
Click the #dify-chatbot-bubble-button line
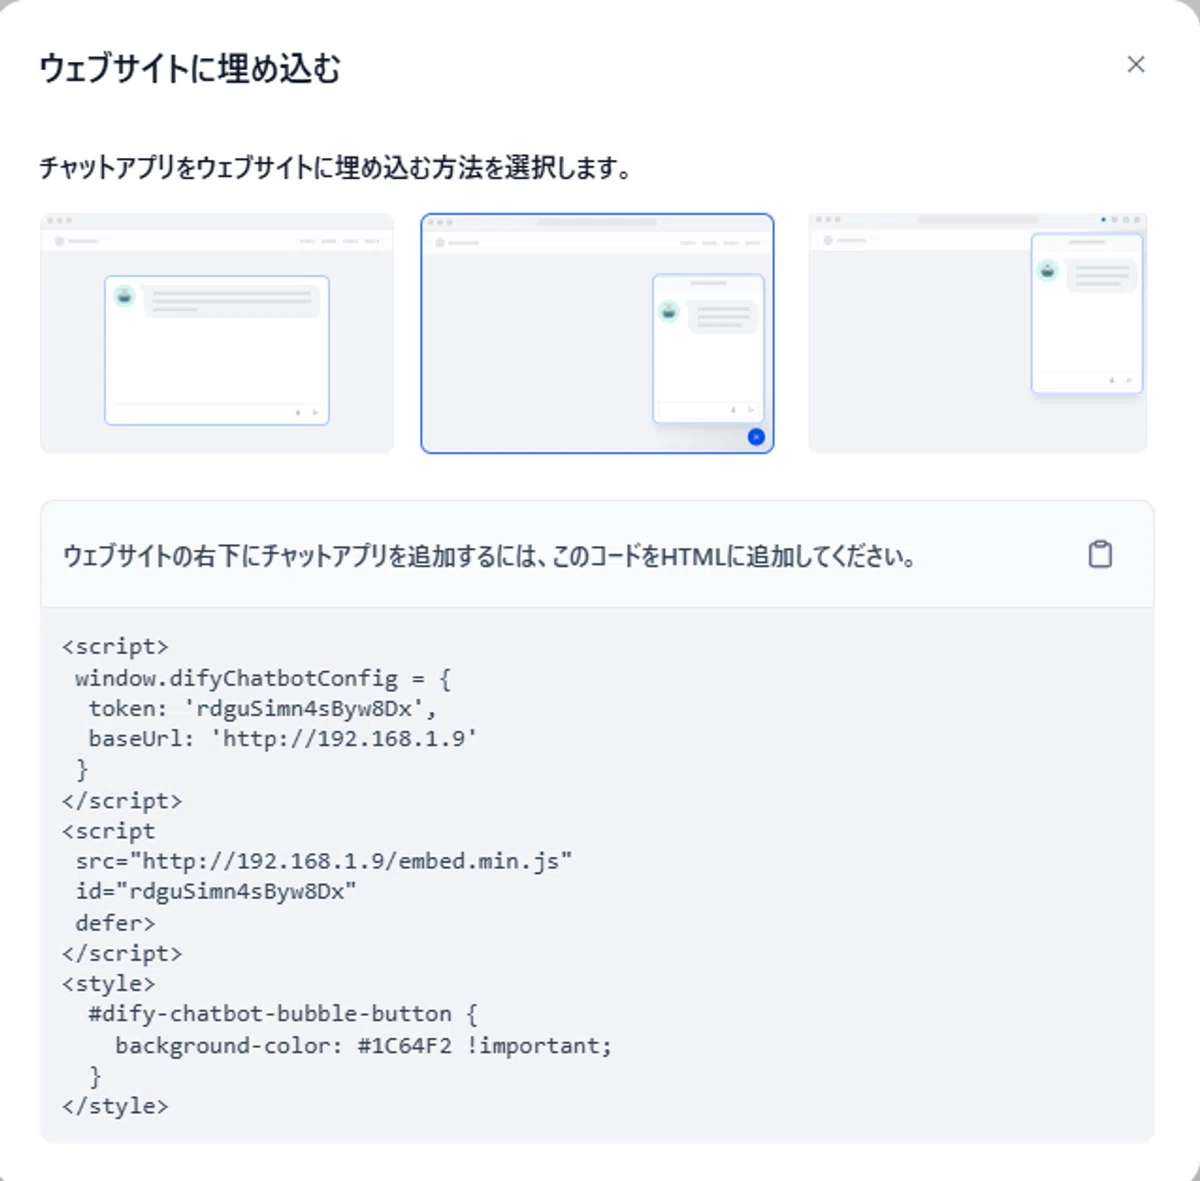coord(283,1014)
